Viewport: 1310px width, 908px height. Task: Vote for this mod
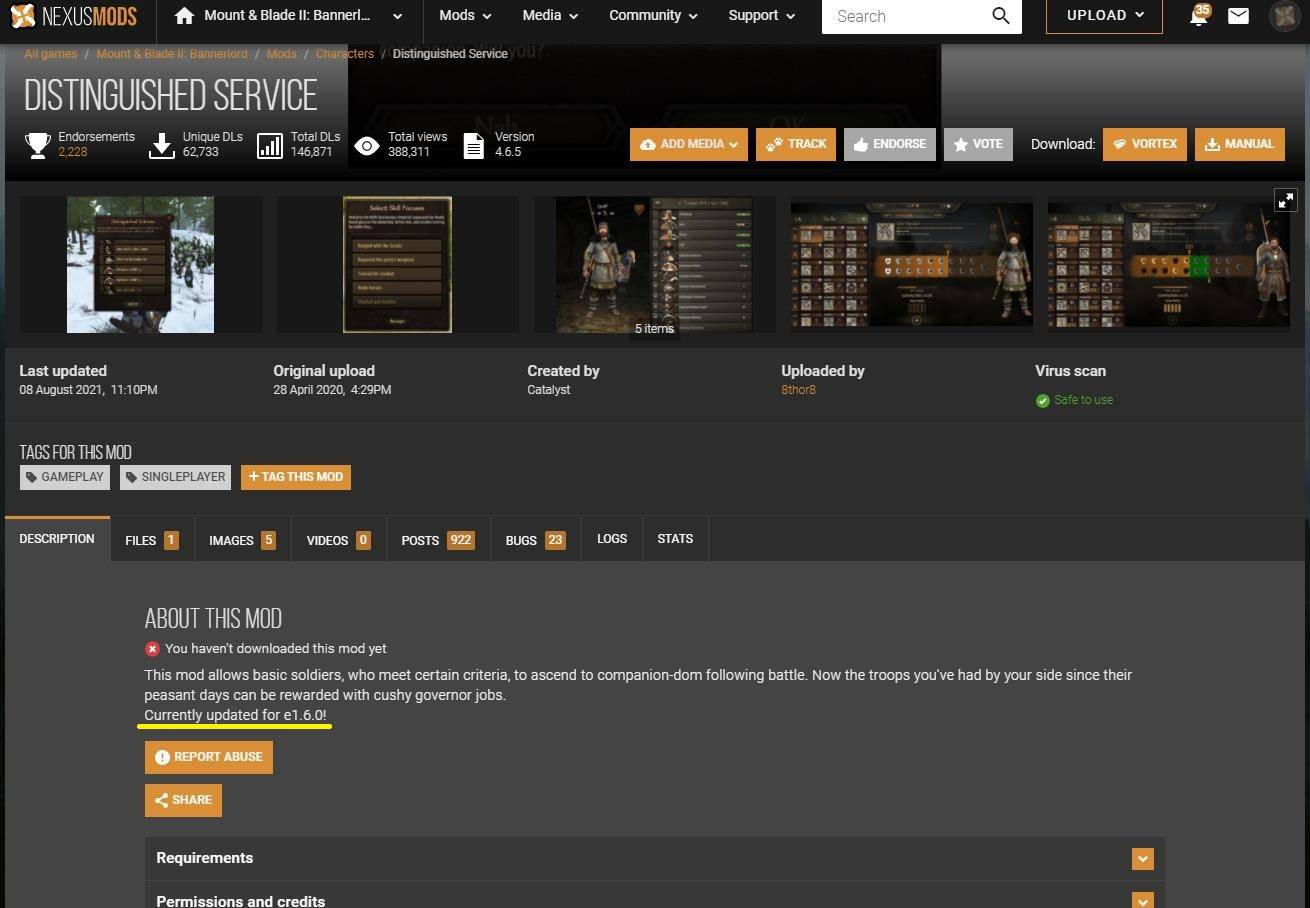[x=978, y=144]
